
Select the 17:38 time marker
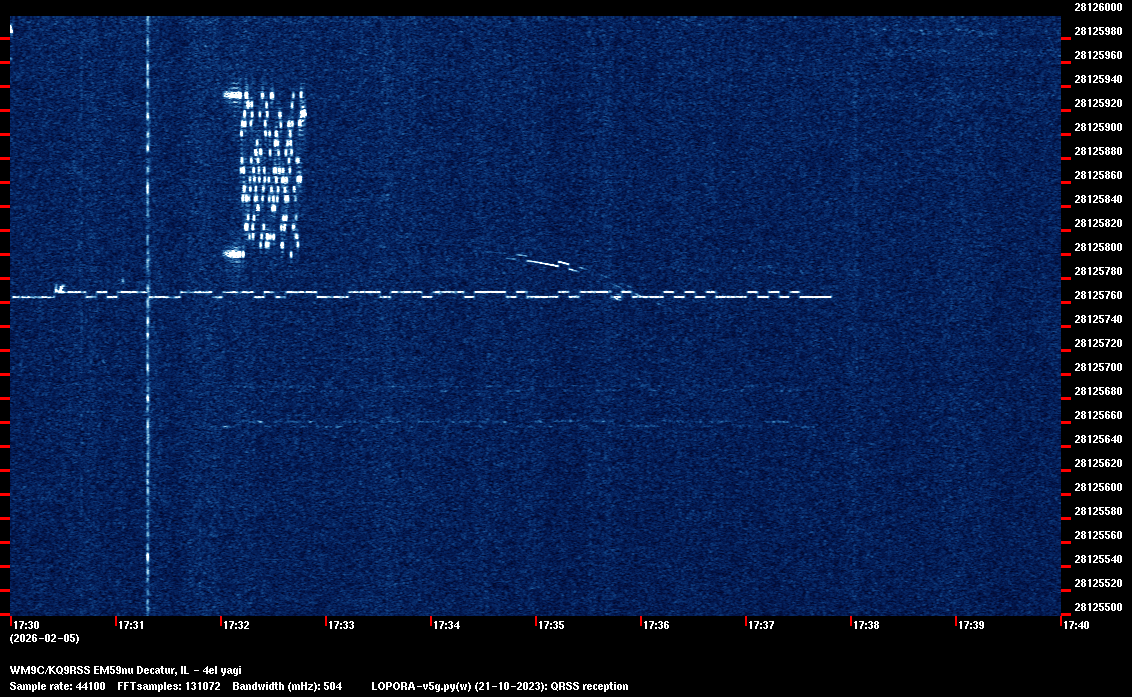[866, 625]
